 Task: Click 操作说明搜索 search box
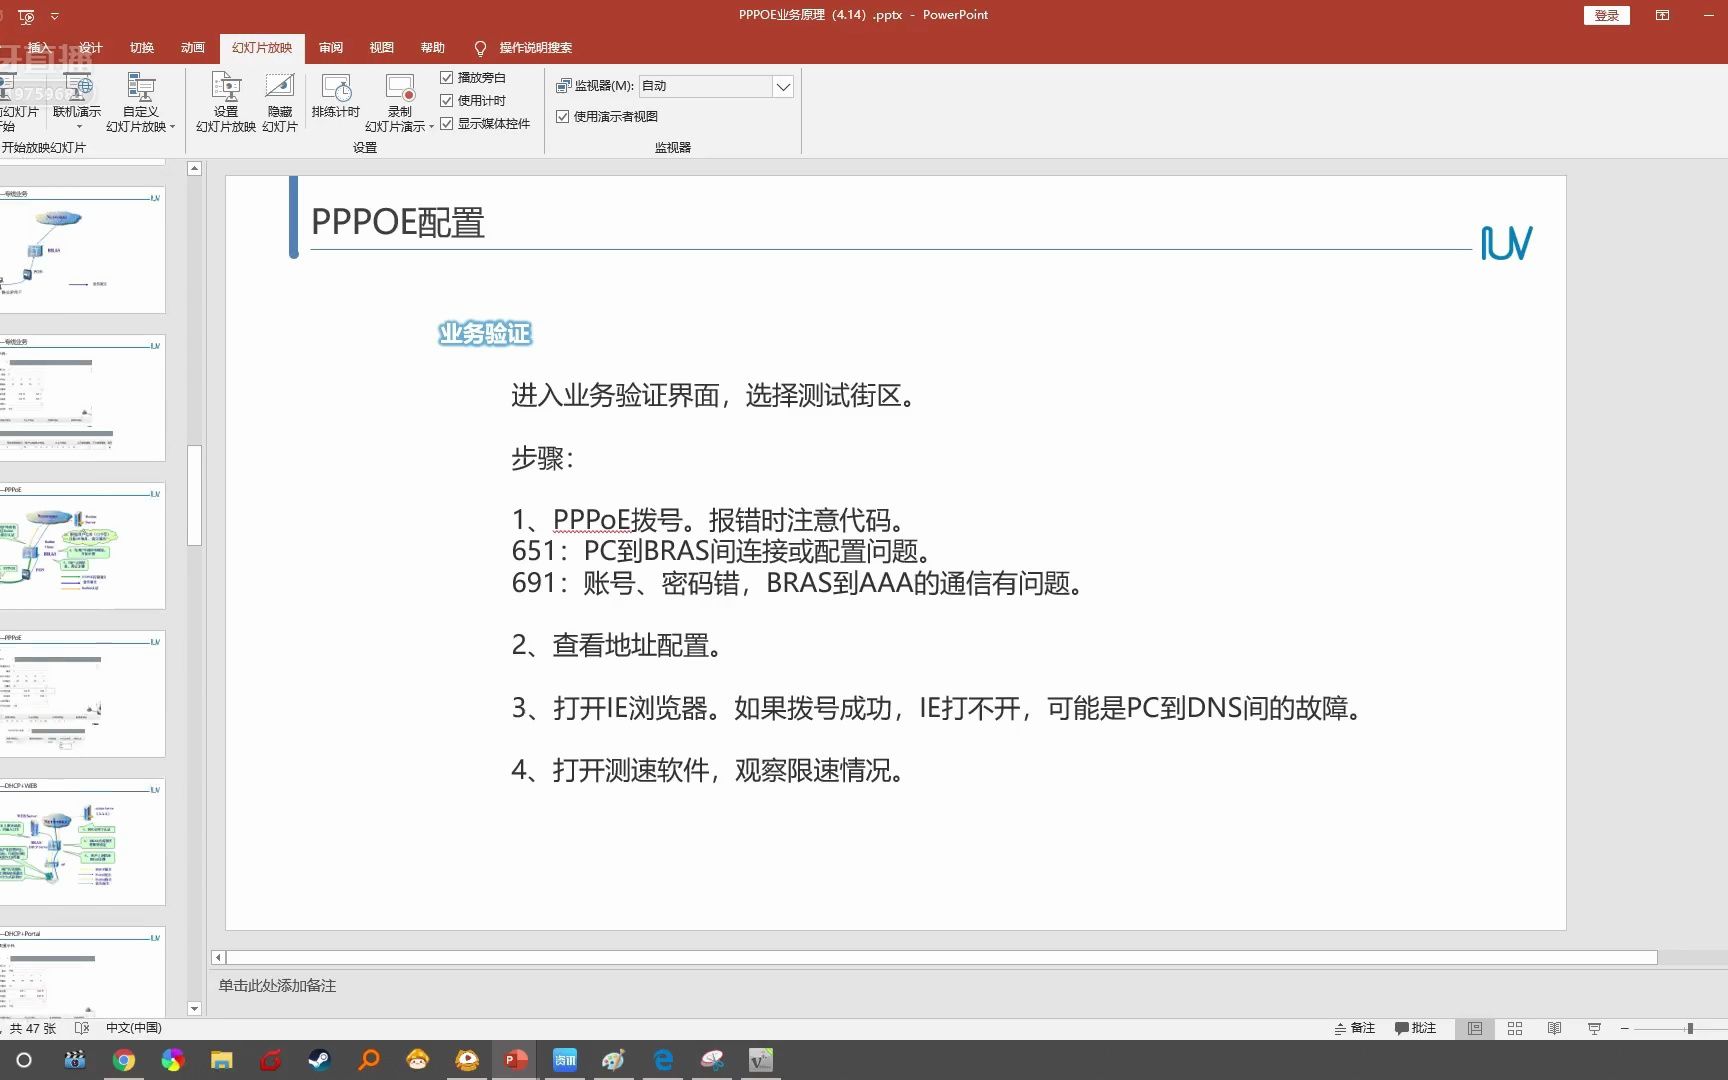(x=536, y=48)
